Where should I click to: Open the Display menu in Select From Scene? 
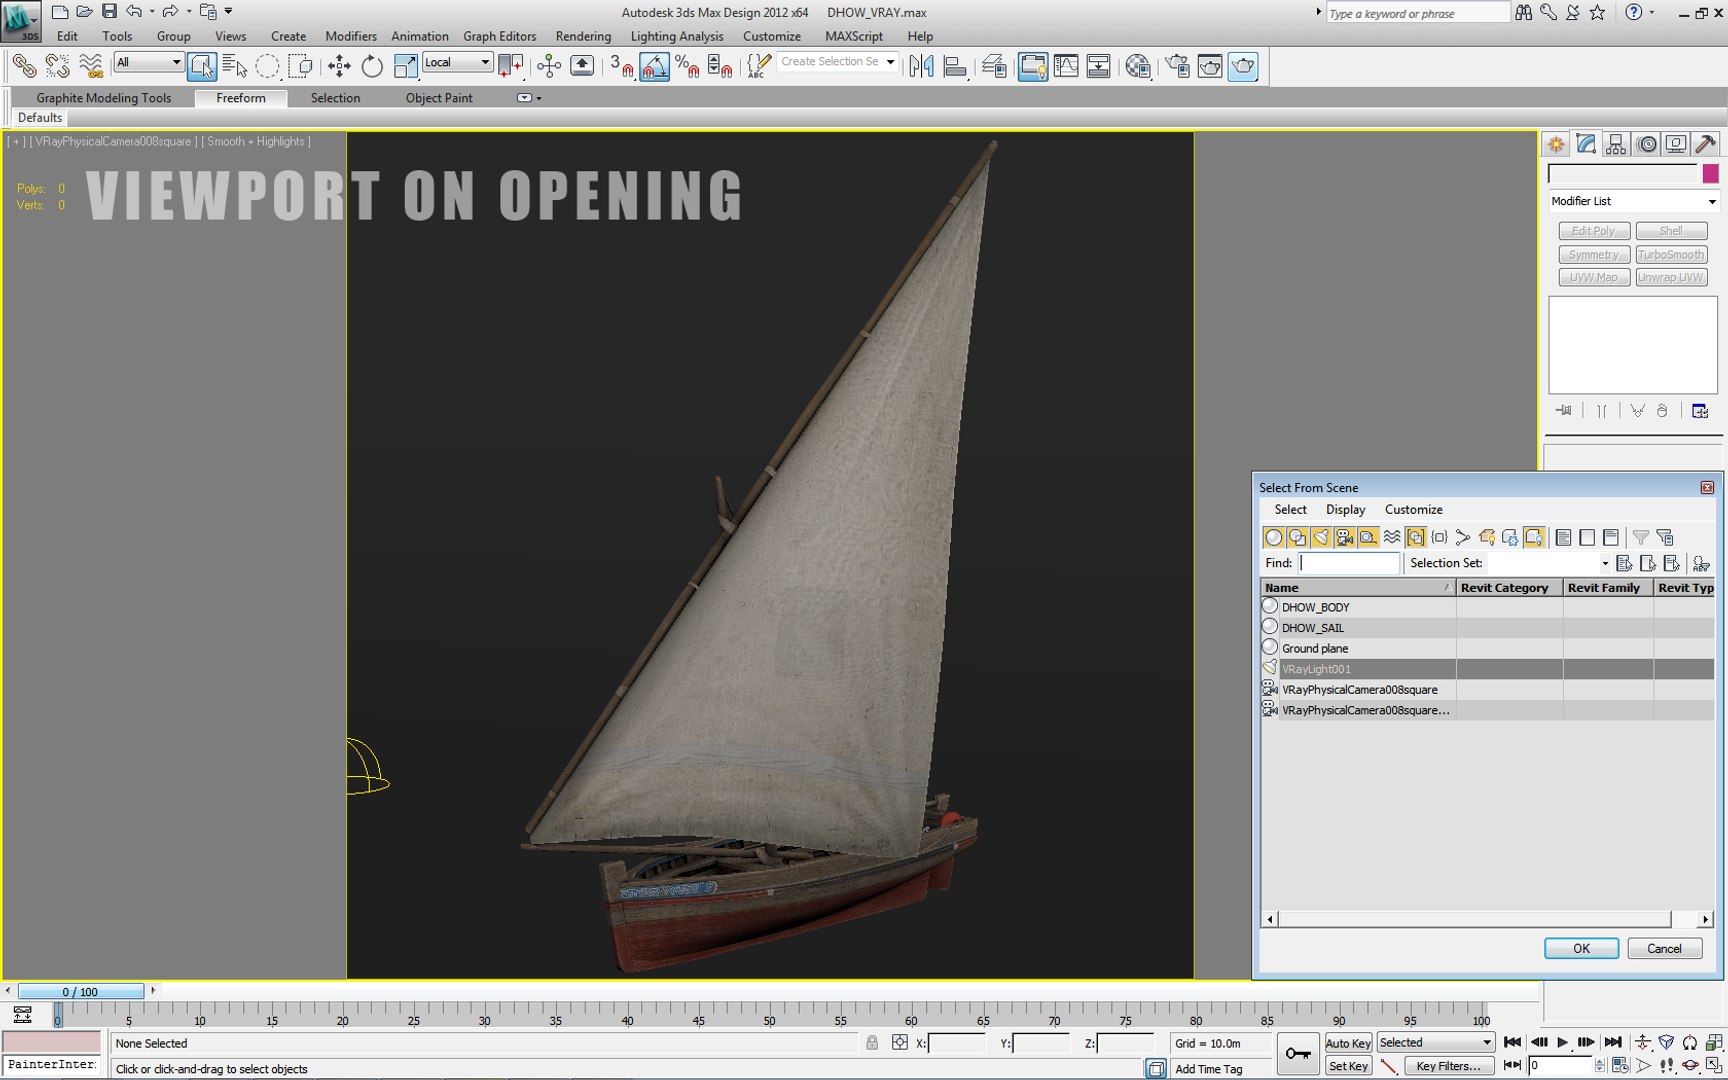pyautogui.click(x=1345, y=510)
